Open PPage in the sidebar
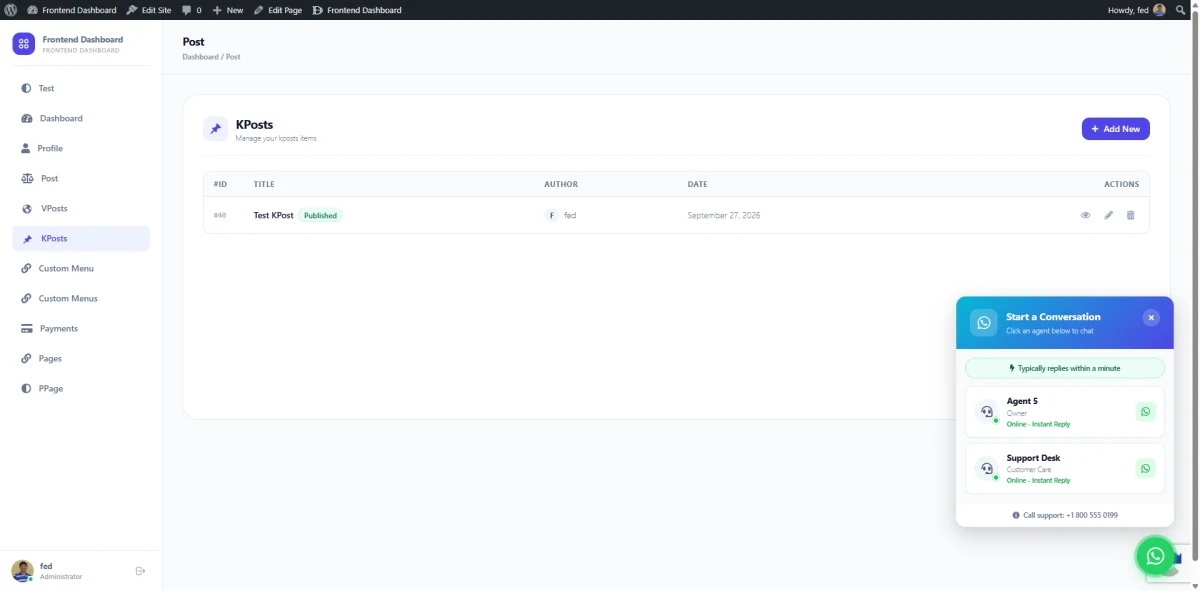Screen dimensions: 1200x591 click(81, 388)
